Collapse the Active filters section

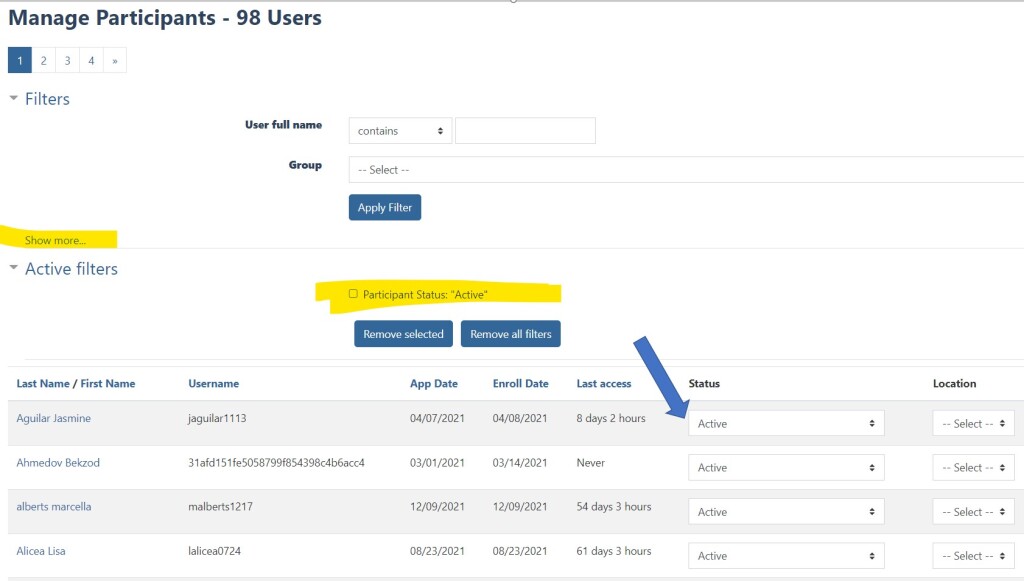click(x=14, y=269)
